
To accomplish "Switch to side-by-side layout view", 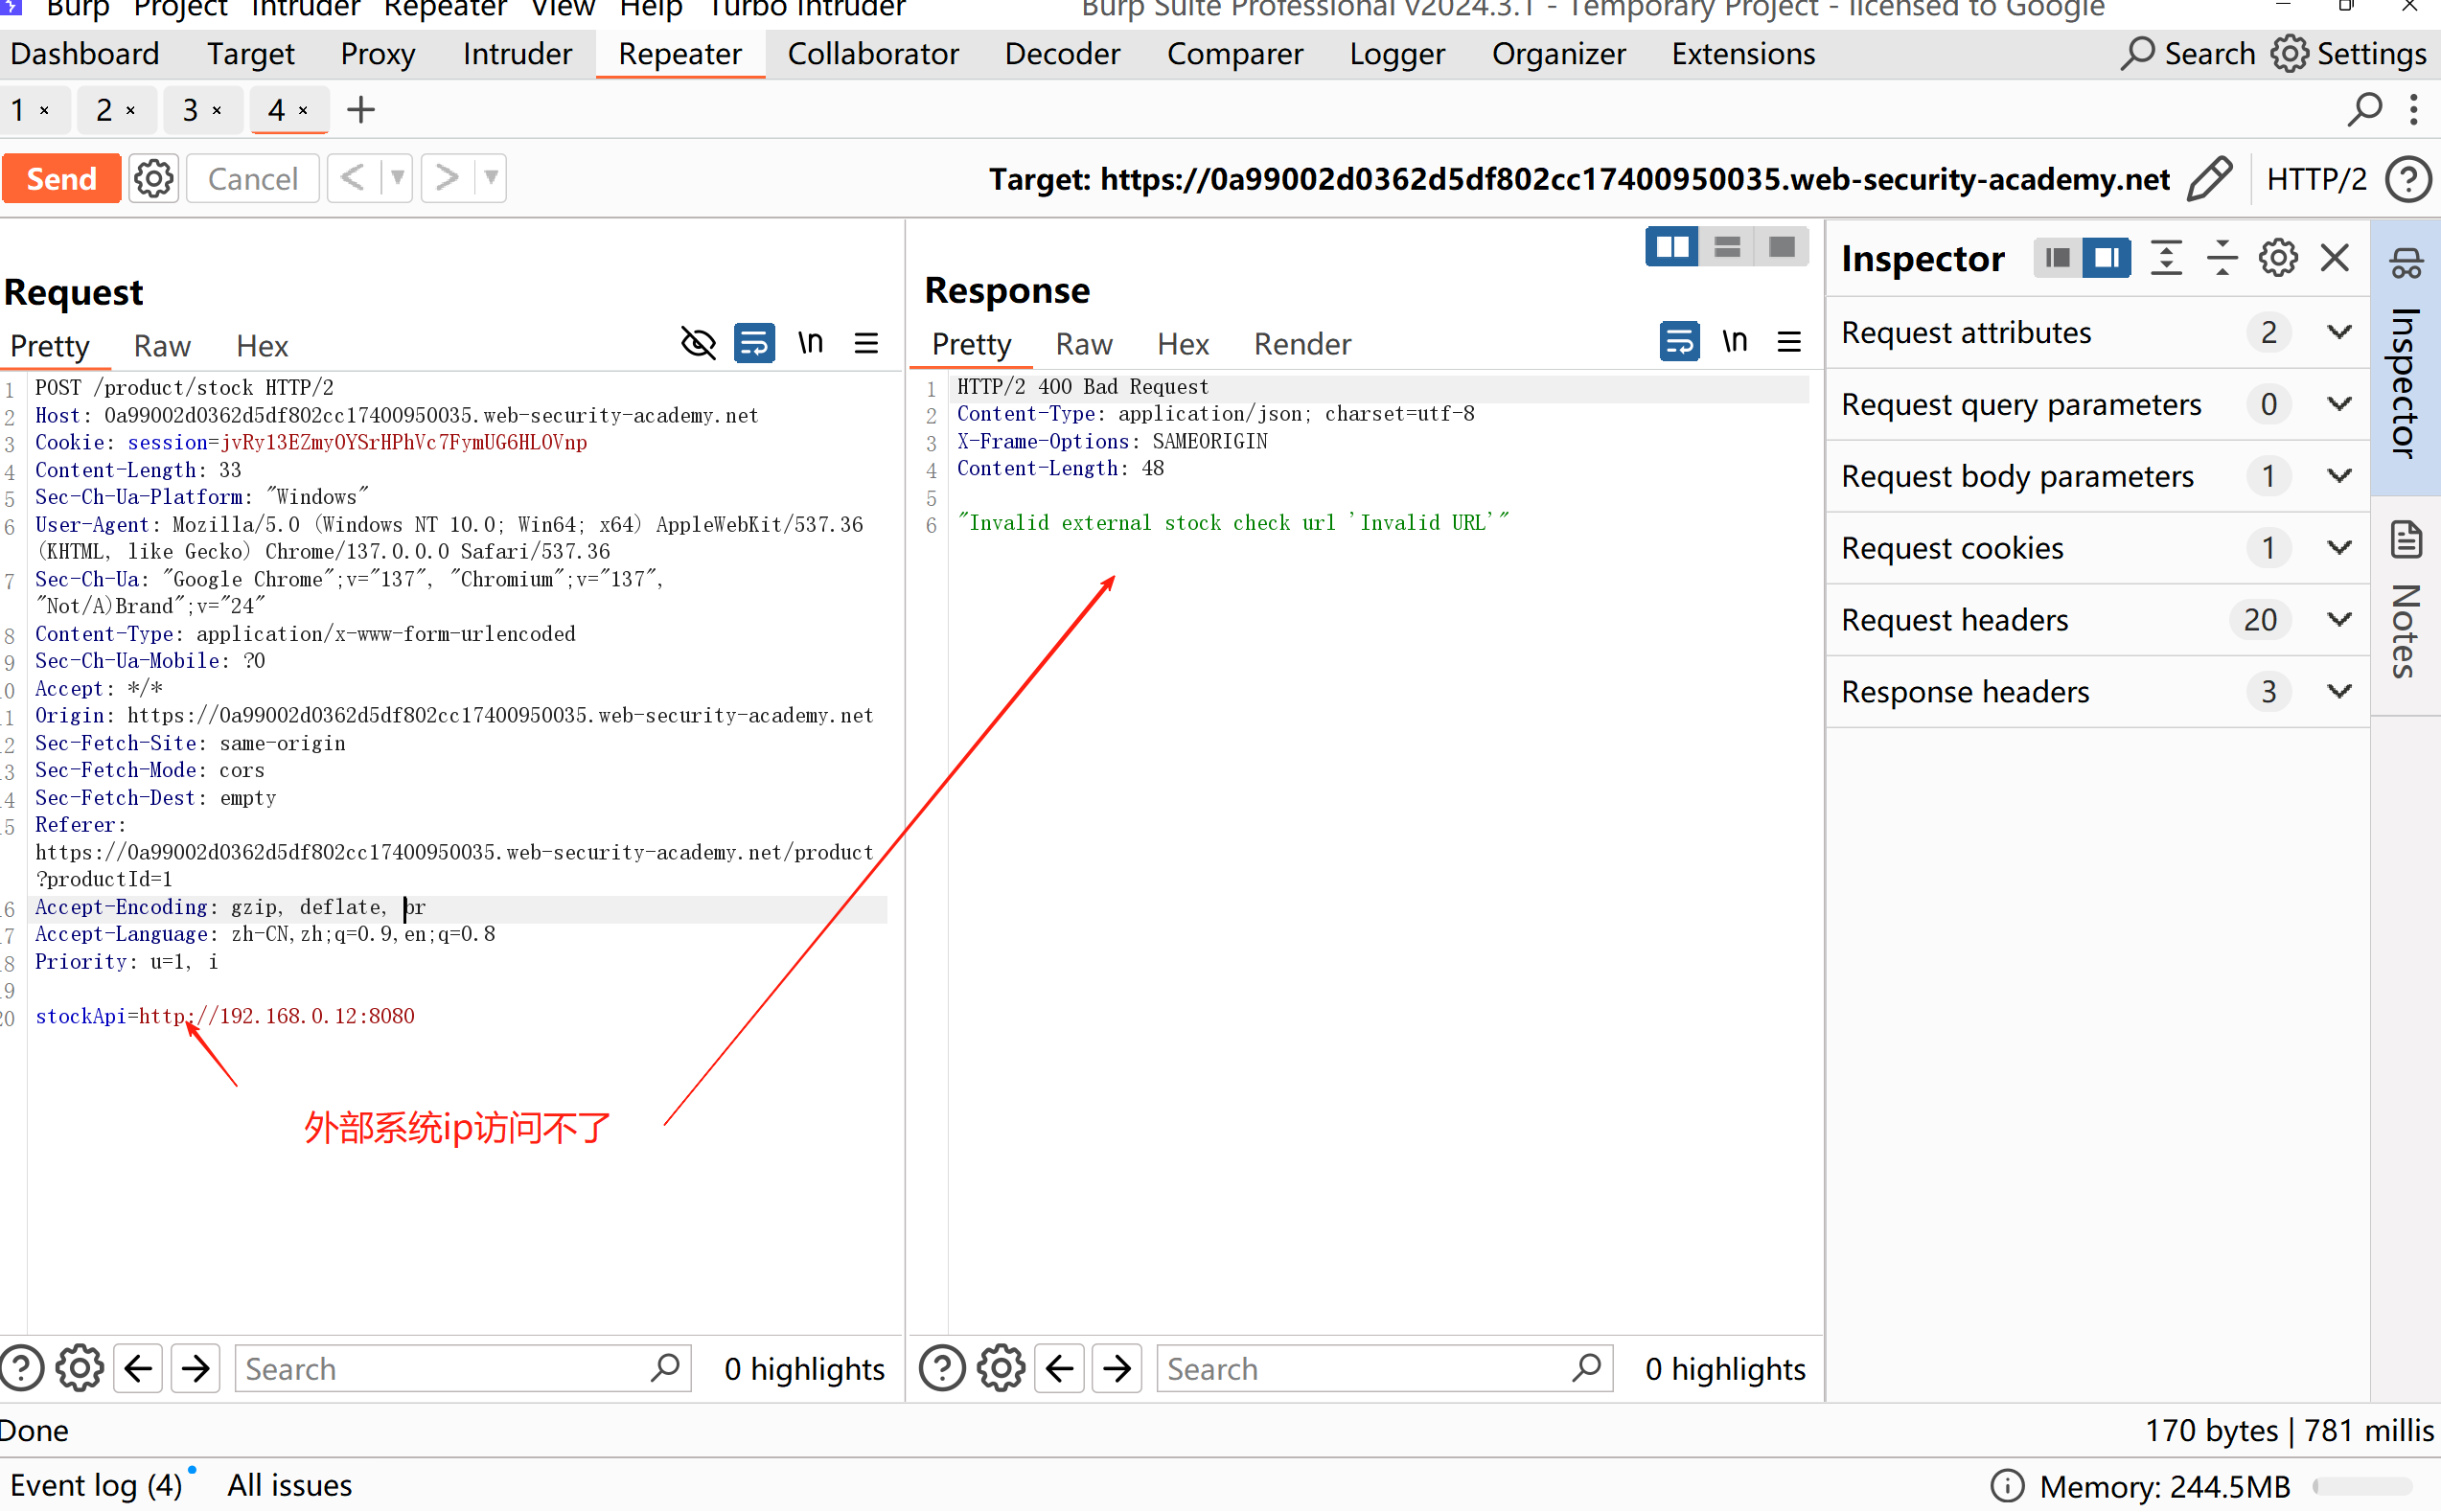I will point(1671,247).
